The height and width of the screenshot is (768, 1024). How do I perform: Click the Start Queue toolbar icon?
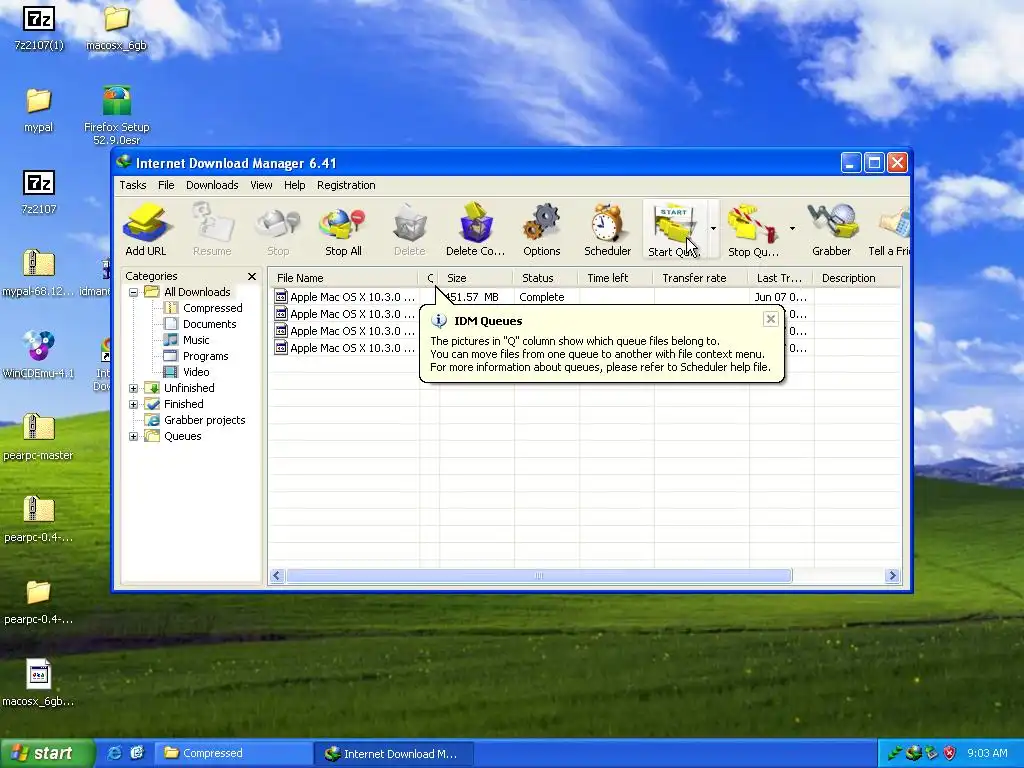pyautogui.click(x=675, y=229)
